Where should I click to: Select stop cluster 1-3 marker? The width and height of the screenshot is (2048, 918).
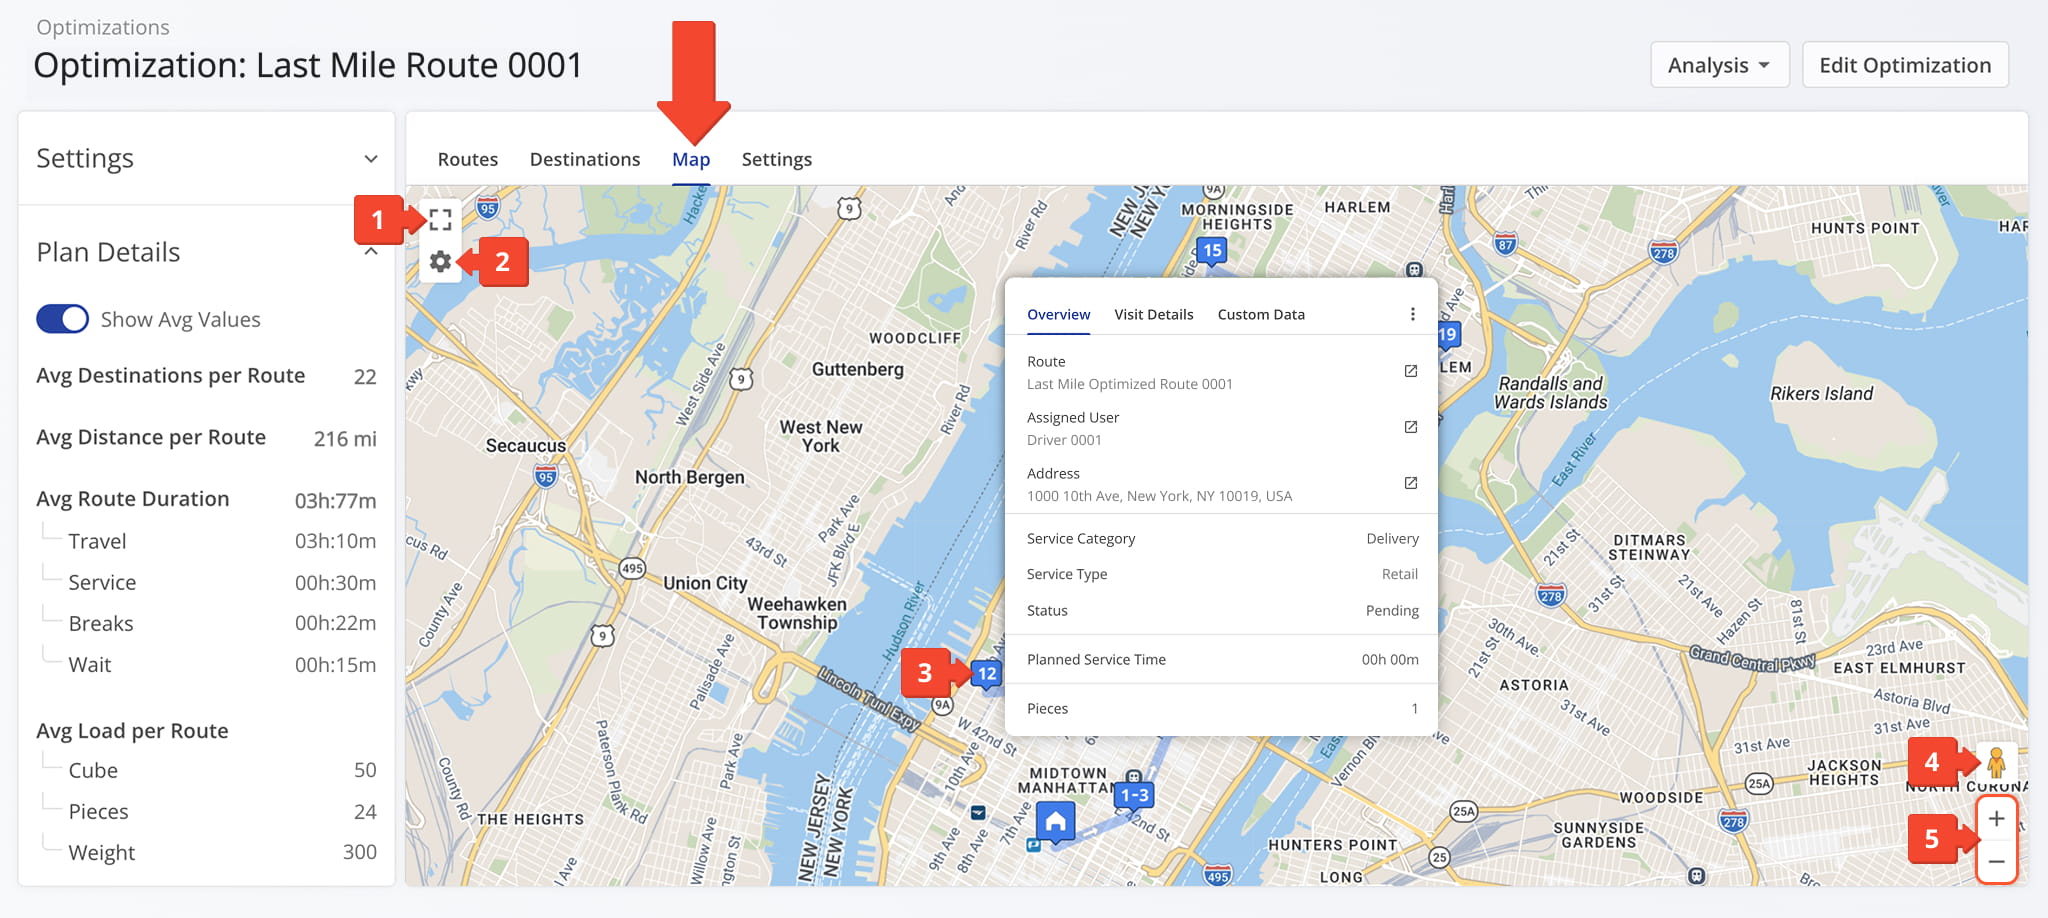click(1135, 795)
